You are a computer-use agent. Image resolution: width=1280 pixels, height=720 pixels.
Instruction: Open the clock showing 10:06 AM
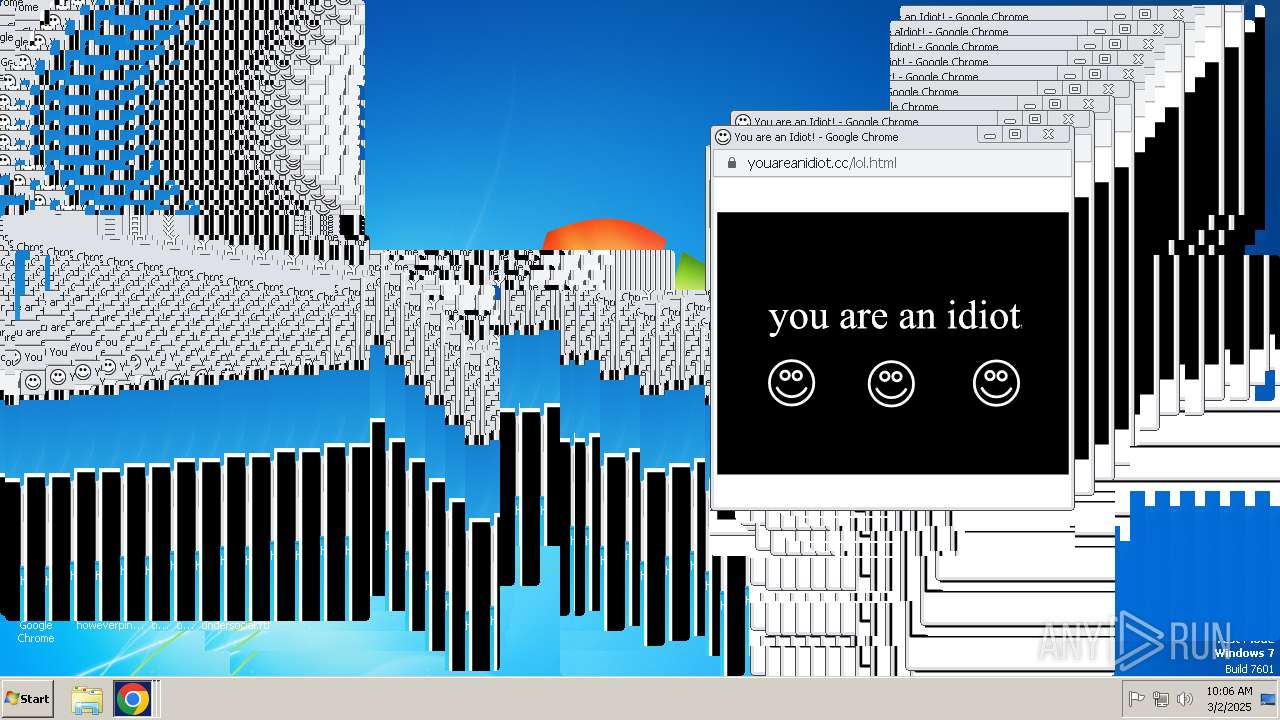point(1229,699)
